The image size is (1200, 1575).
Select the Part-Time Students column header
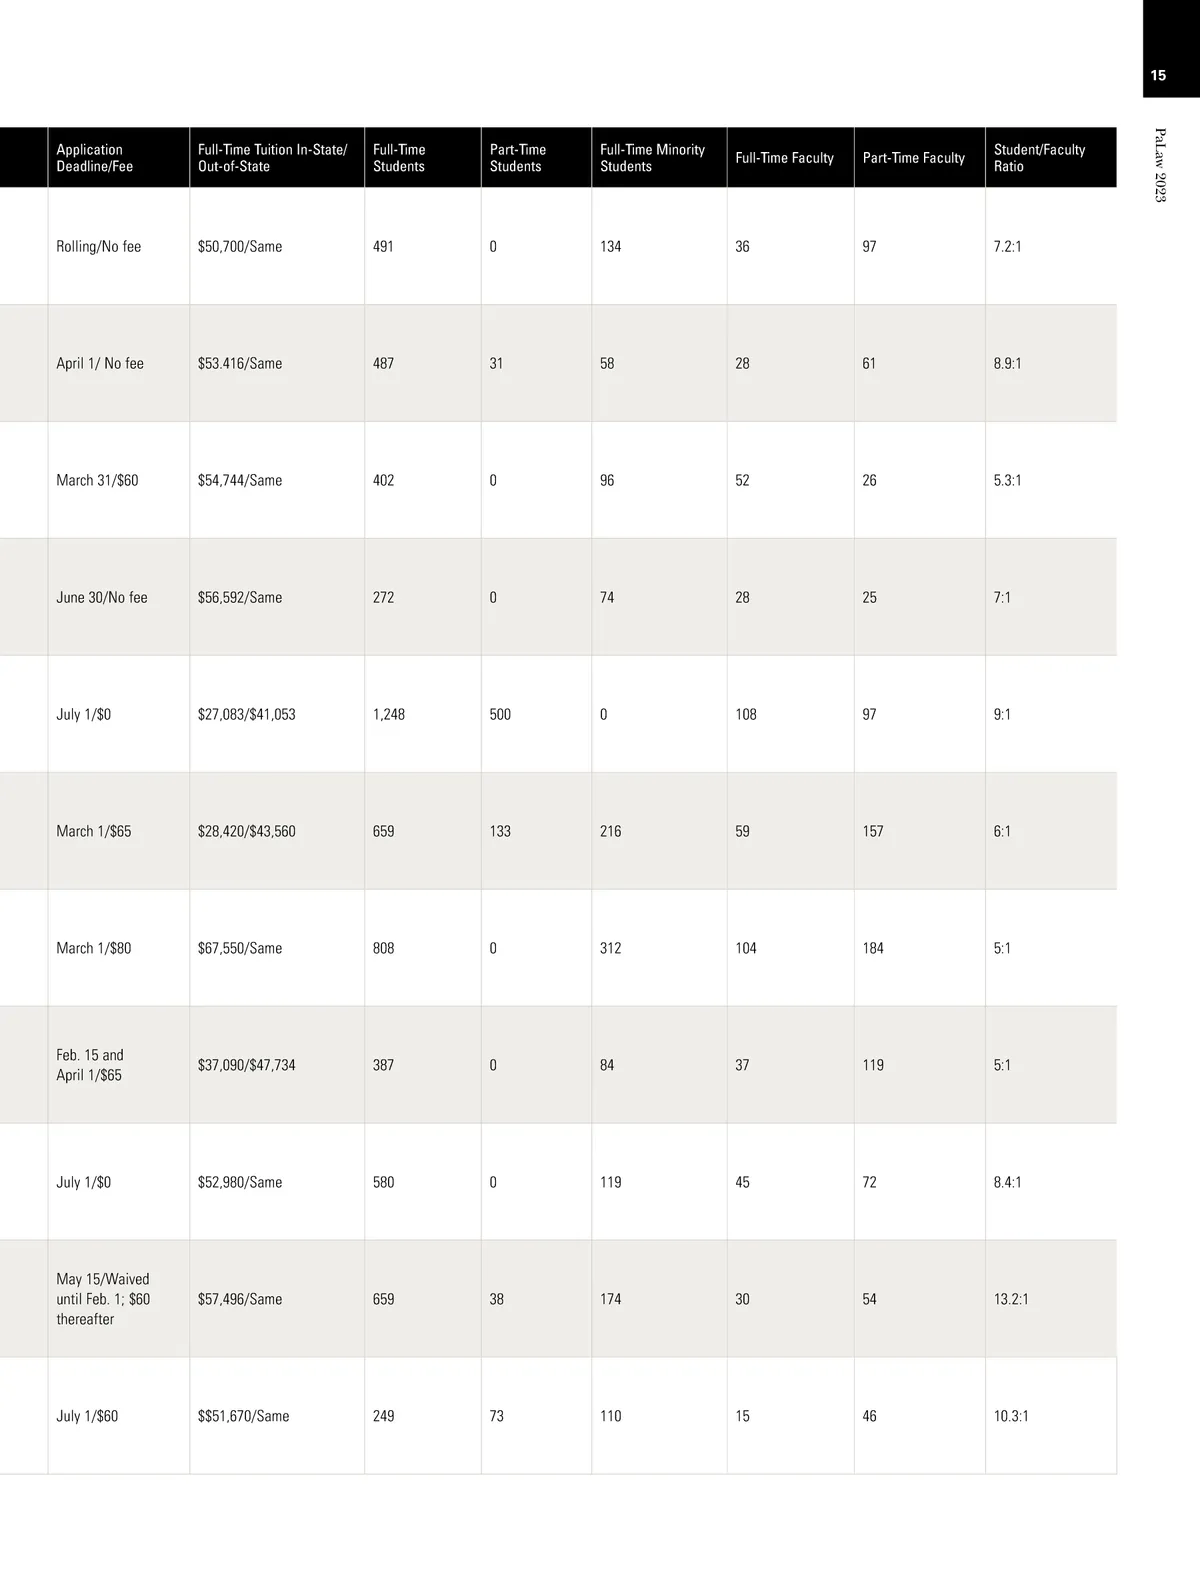click(518, 158)
